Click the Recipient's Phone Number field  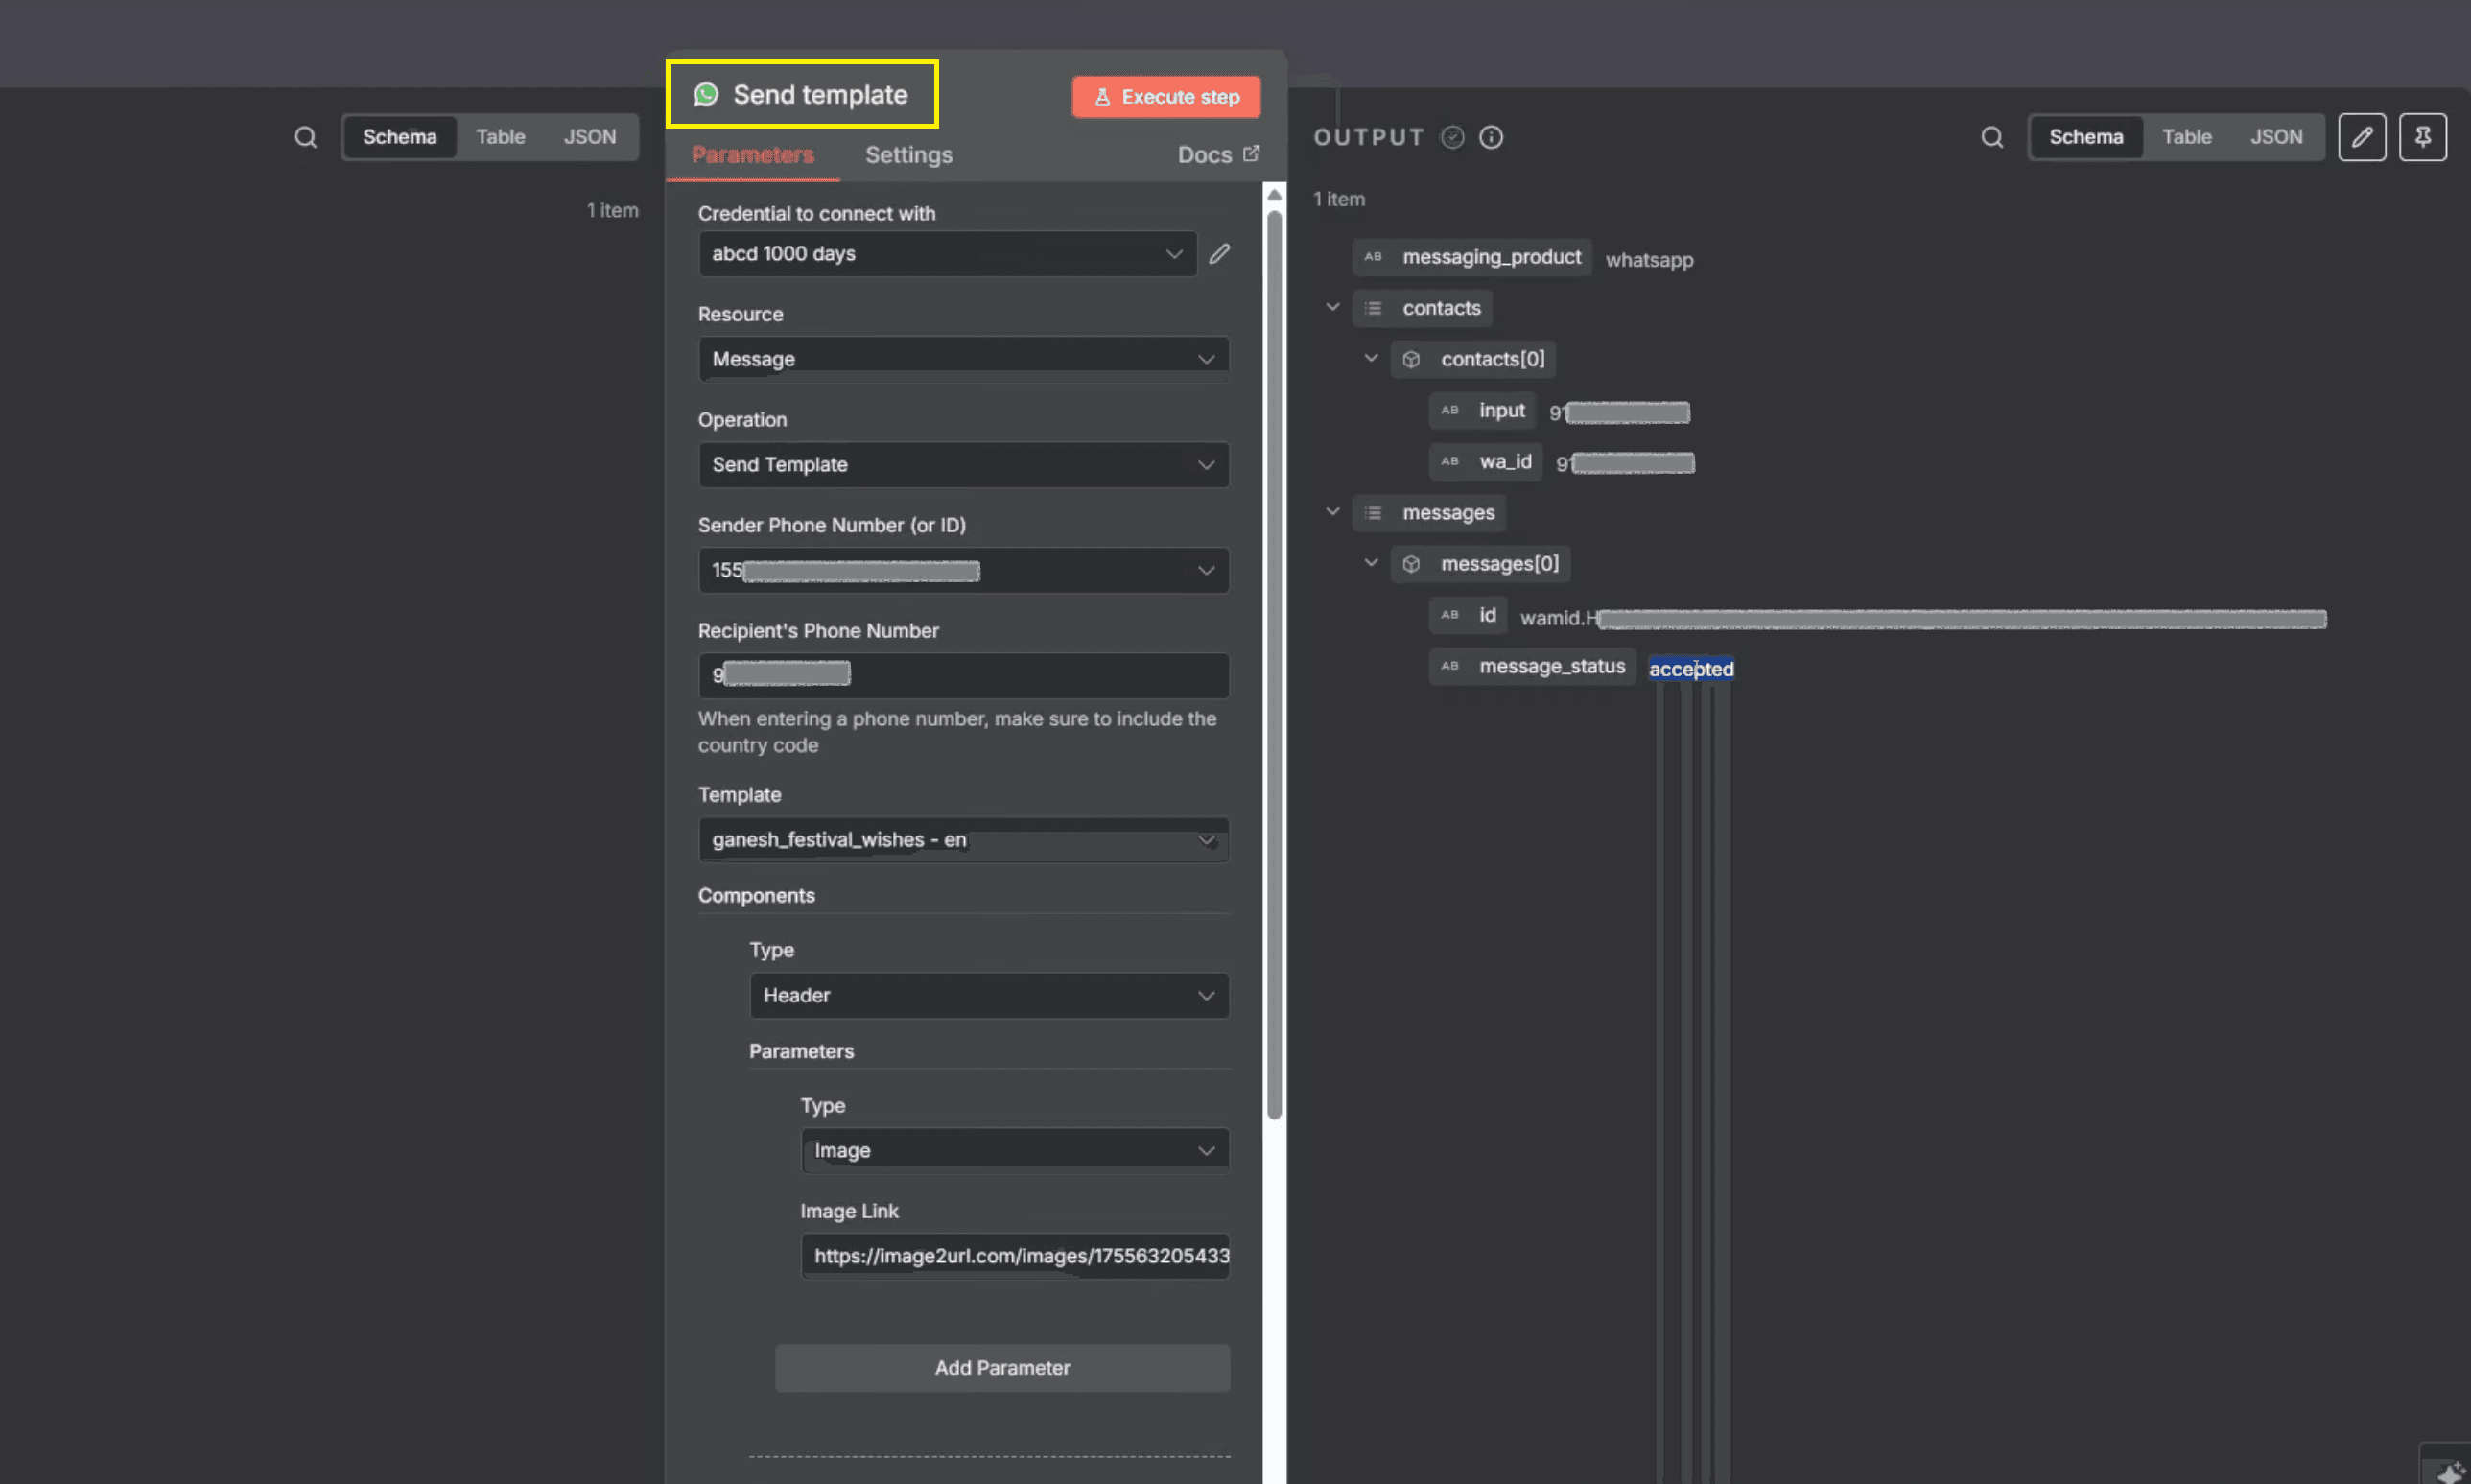point(963,676)
